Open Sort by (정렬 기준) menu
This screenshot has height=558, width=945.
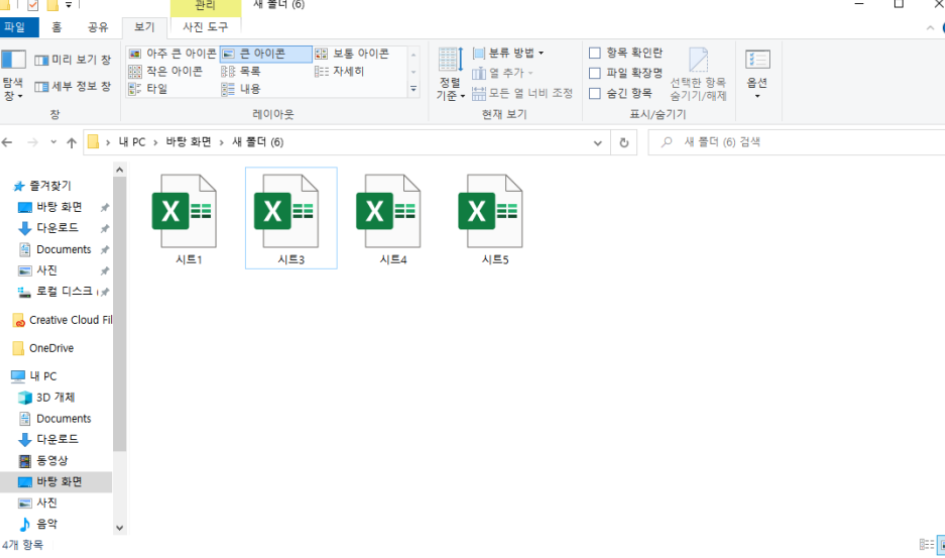450,74
